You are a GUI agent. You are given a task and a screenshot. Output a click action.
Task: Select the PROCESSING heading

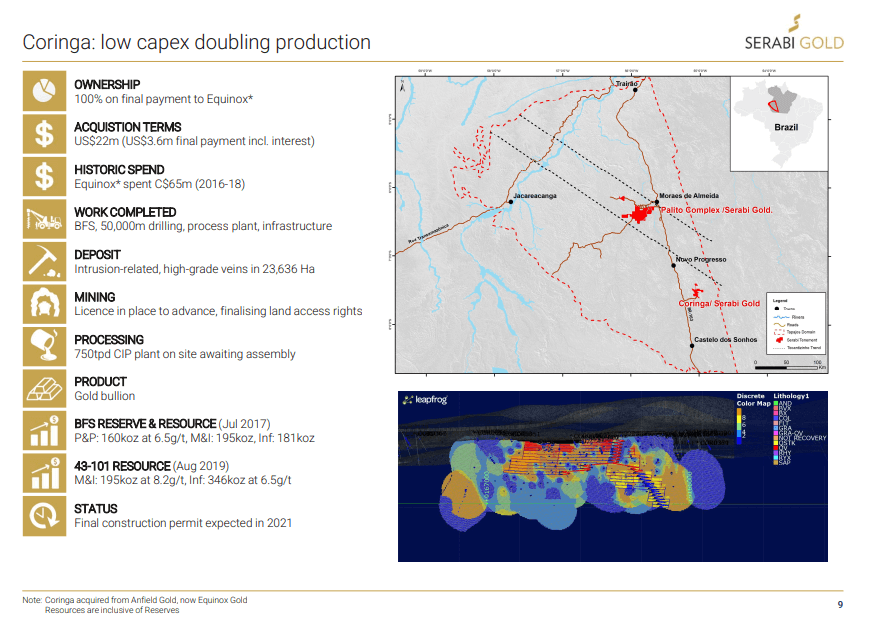click(x=109, y=340)
